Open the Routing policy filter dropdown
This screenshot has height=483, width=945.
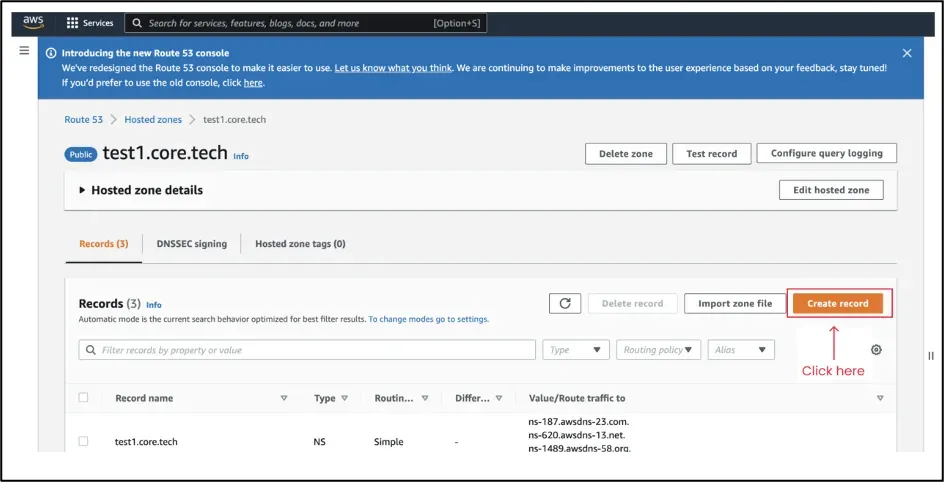pyautogui.click(x=658, y=350)
